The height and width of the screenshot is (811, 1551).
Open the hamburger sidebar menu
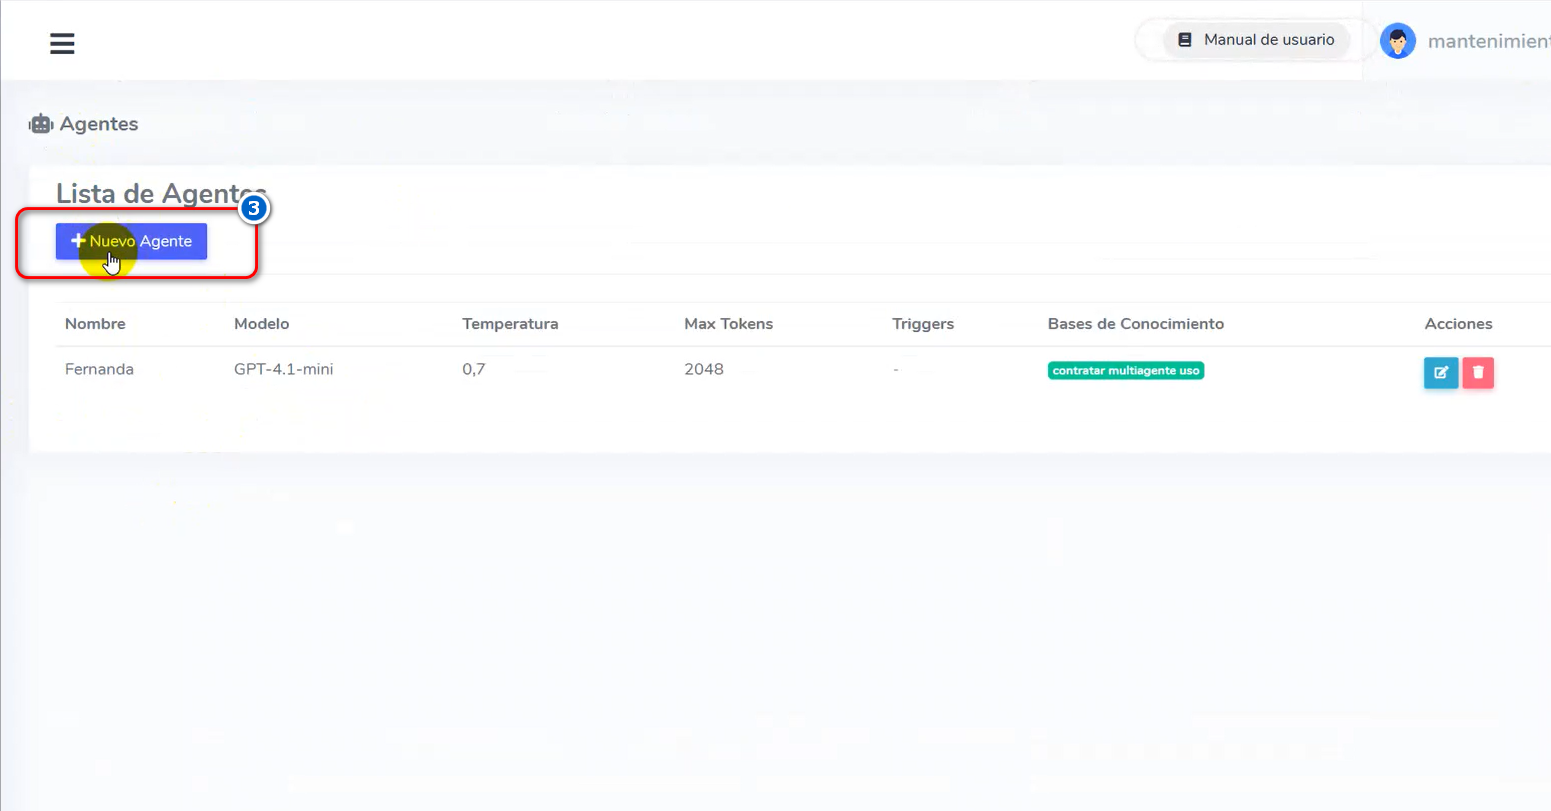tap(62, 43)
